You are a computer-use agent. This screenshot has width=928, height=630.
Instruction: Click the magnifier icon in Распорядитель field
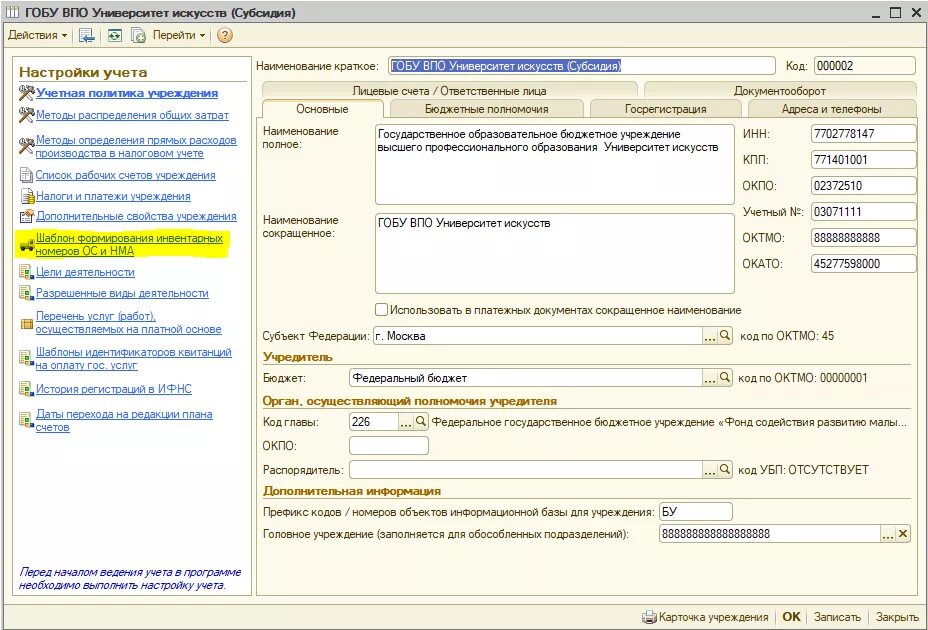click(724, 470)
